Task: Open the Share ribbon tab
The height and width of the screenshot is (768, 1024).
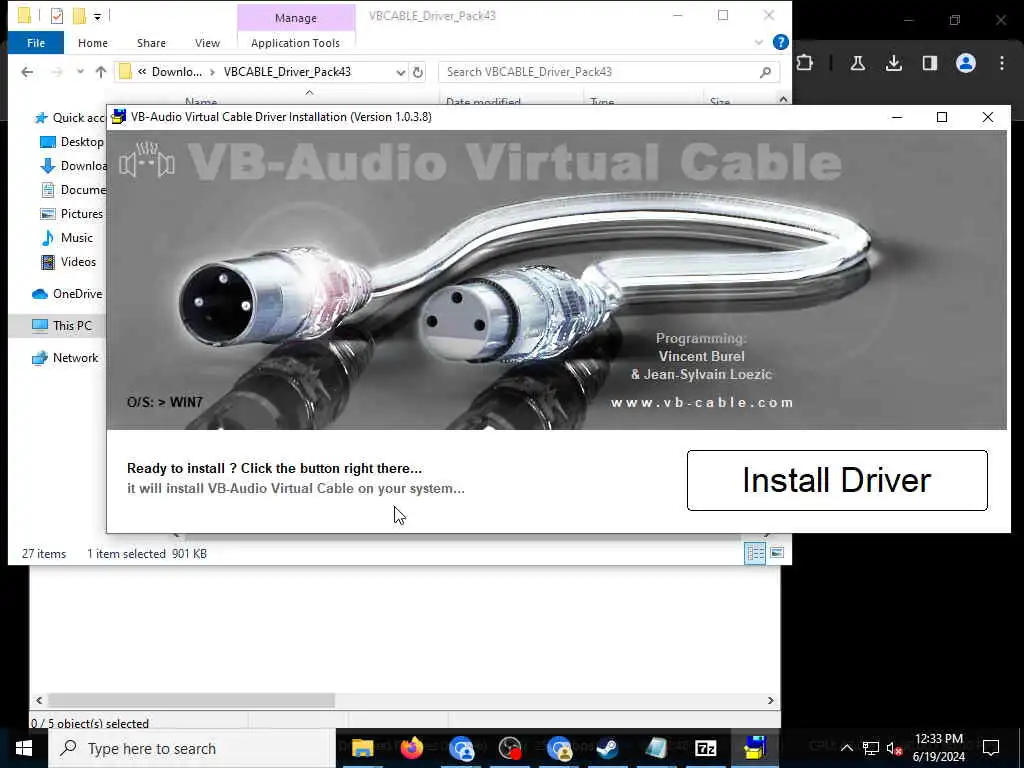Action: (x=151, y=43)
